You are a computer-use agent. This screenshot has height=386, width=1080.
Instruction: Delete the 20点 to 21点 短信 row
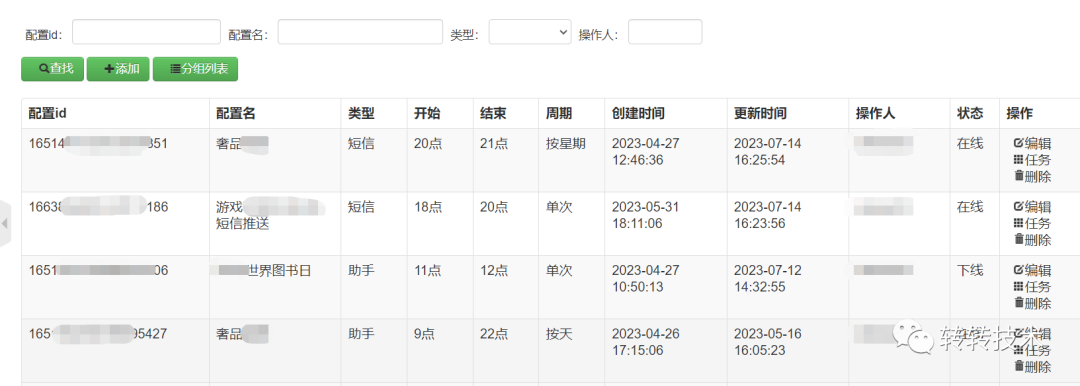pyautogui.click(x=1032, y=176)
